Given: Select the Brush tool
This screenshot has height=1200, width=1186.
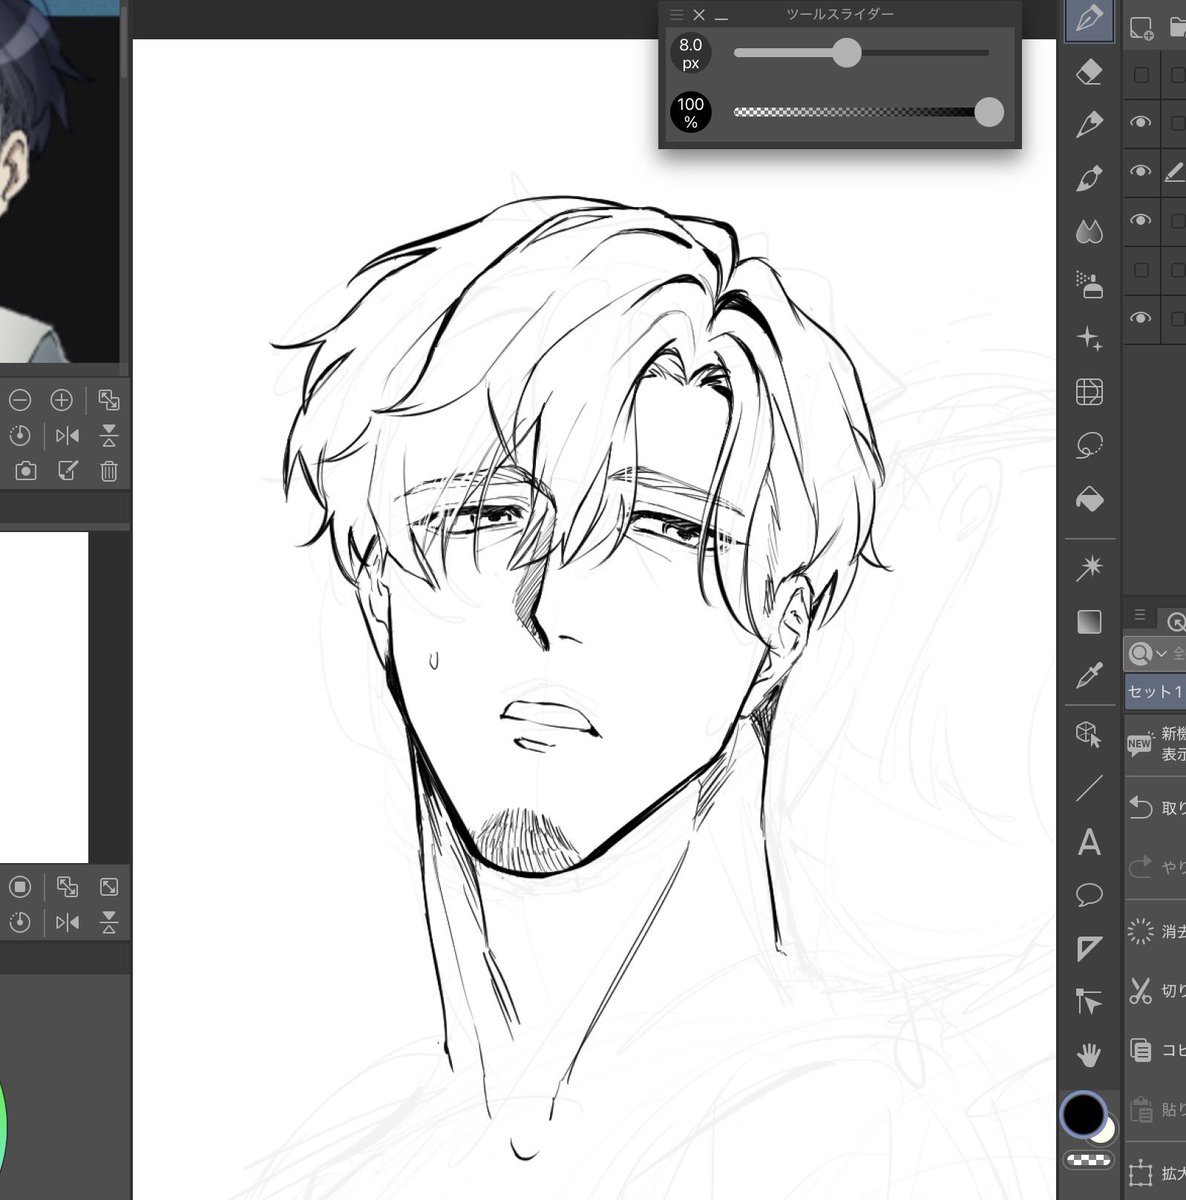Looking at the screenshot, I should click(1089, 178).
